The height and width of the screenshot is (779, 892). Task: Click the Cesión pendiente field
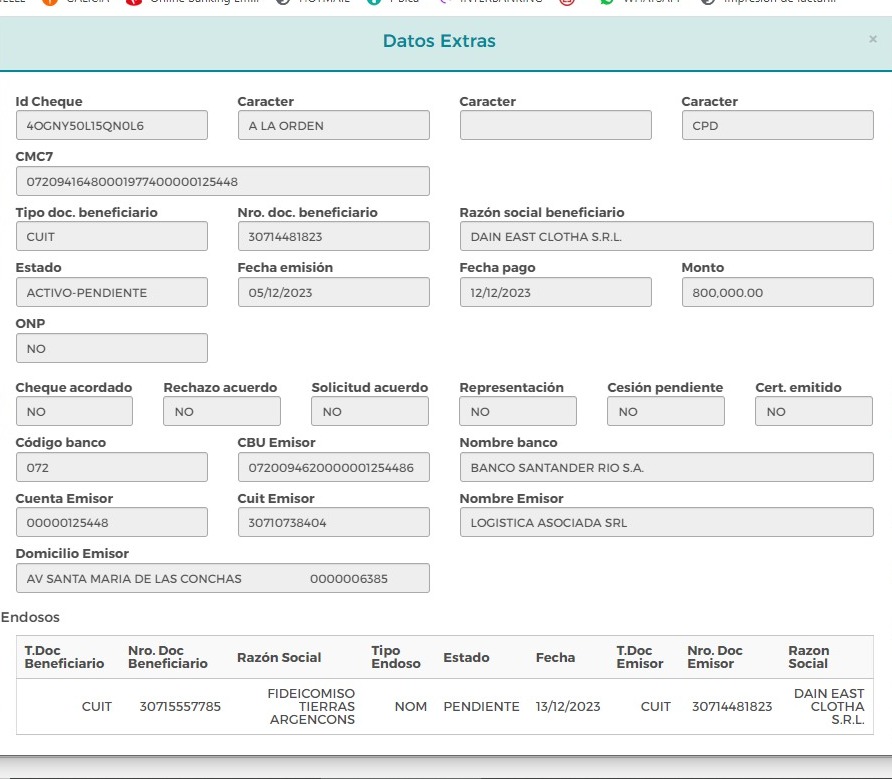pyautogui.click(x=666, y=411)
